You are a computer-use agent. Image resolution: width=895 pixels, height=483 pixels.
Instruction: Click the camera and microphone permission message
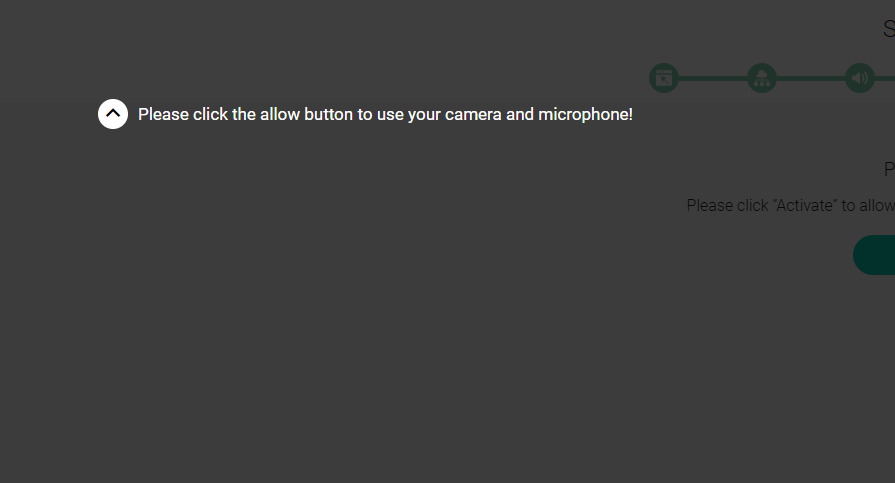coord(385,114)
